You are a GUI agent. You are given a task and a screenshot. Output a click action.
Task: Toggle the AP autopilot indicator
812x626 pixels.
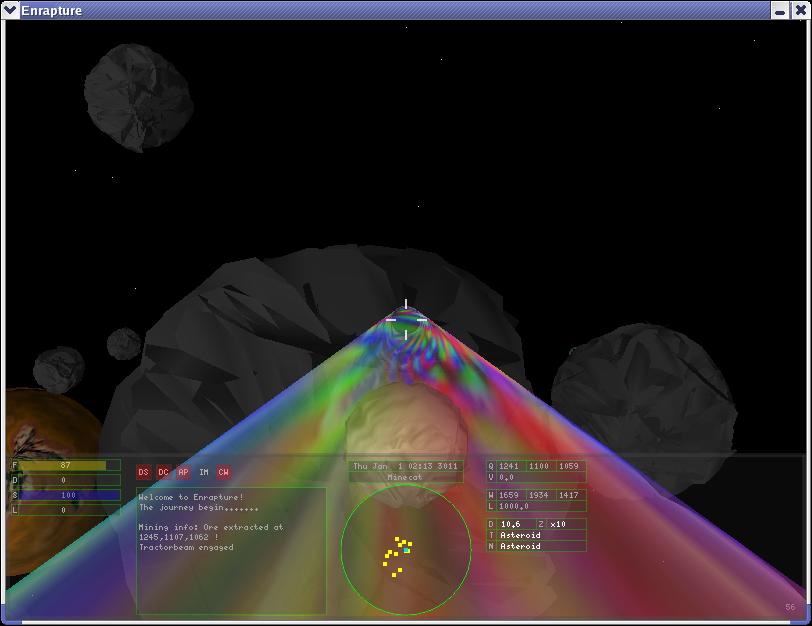[183, 472]
